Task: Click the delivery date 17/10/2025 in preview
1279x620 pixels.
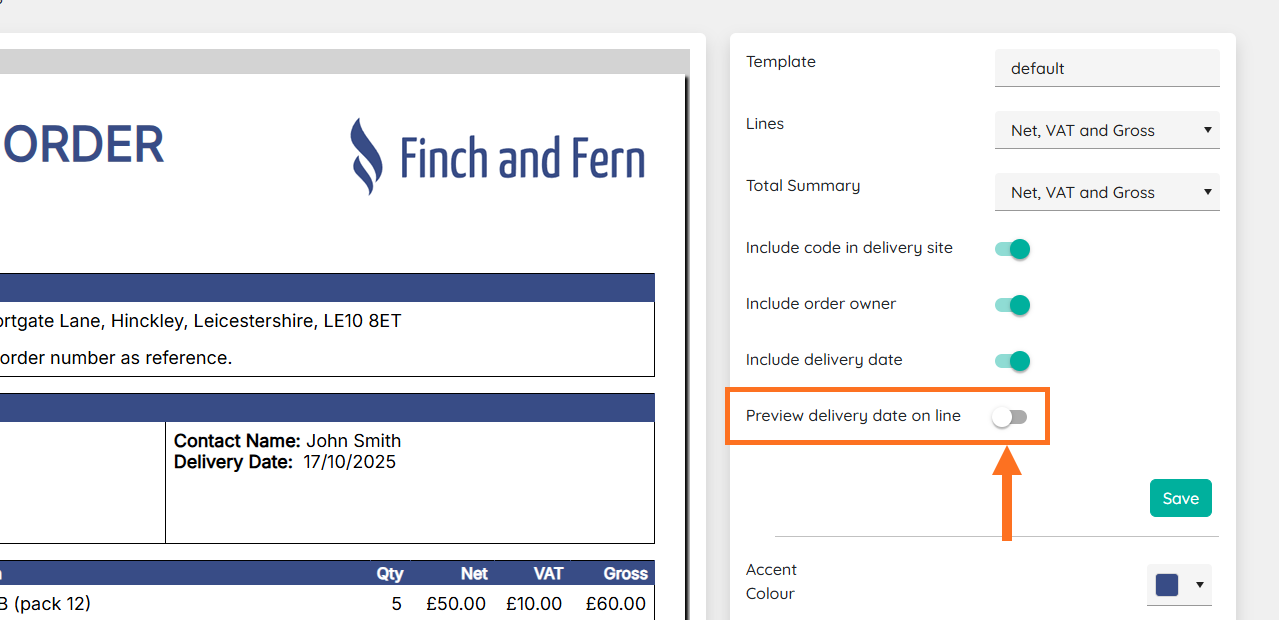Action: [350, 462]
